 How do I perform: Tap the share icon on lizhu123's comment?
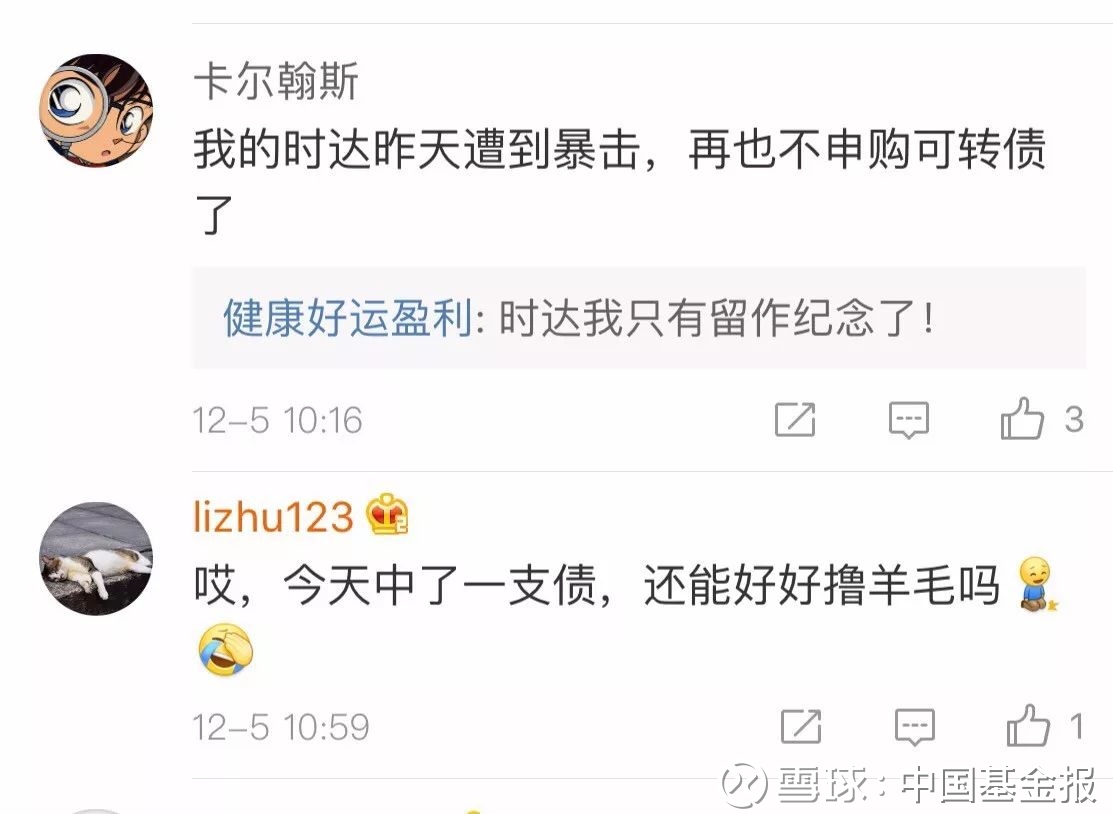801,726
